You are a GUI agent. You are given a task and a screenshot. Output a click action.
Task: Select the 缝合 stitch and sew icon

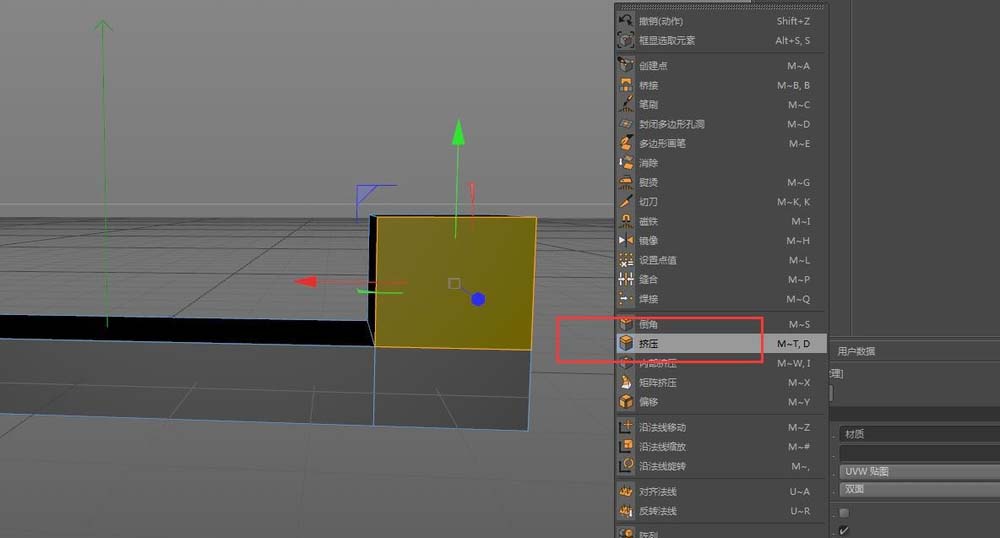coord(626,279)
